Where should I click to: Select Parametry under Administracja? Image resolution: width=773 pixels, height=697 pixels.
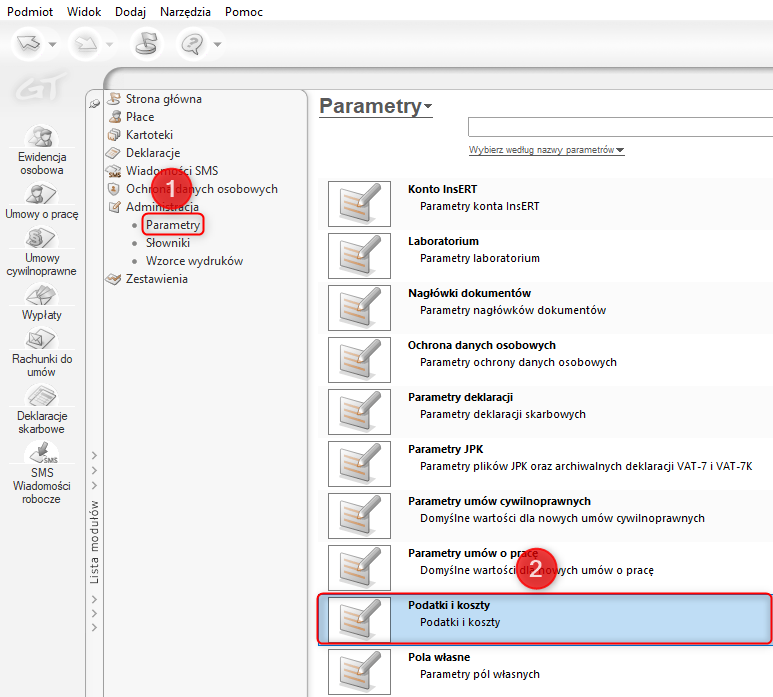[173, 225]
